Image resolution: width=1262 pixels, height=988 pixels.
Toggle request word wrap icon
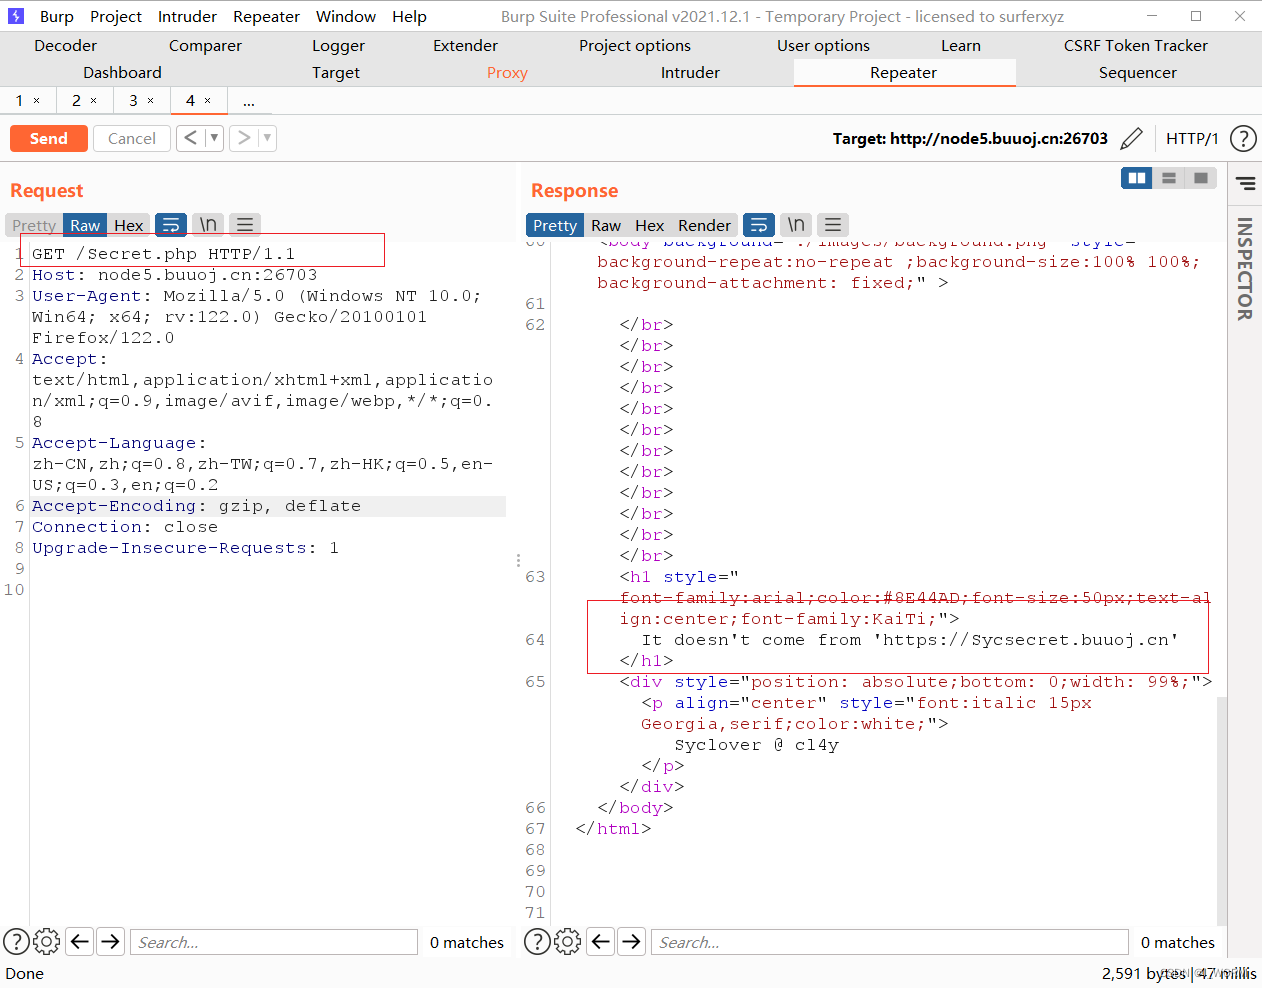click(x=171, y=225)
